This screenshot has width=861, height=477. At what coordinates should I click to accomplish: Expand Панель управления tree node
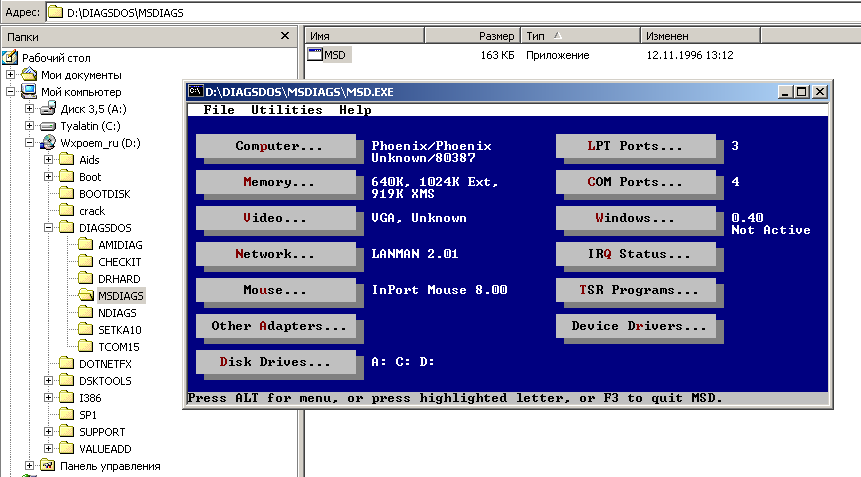(30, 465)
